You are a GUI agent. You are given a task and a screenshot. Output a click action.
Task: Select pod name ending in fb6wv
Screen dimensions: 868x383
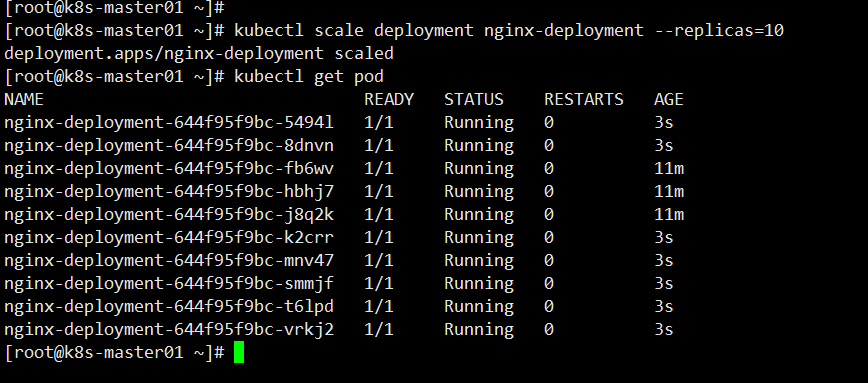[169, 169]
